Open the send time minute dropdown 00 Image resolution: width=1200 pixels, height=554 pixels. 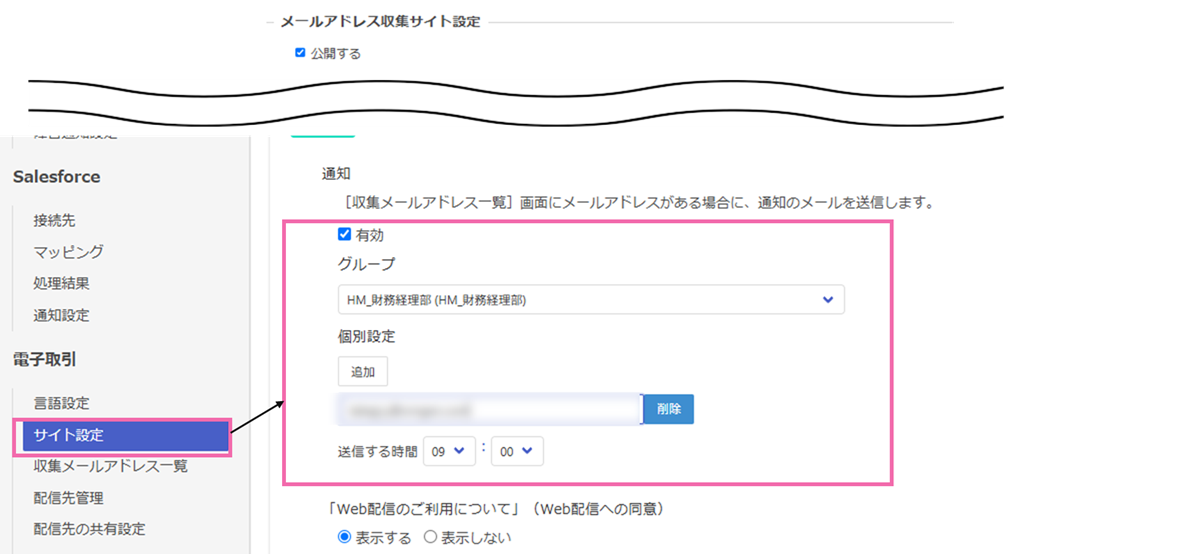[517, 451]
